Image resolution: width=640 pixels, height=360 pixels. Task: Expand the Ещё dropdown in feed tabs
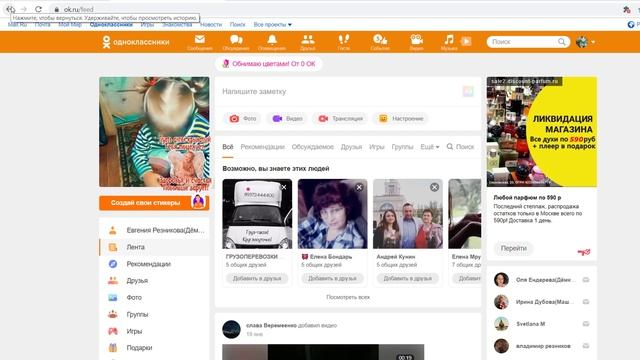click(x=430, y=147)
